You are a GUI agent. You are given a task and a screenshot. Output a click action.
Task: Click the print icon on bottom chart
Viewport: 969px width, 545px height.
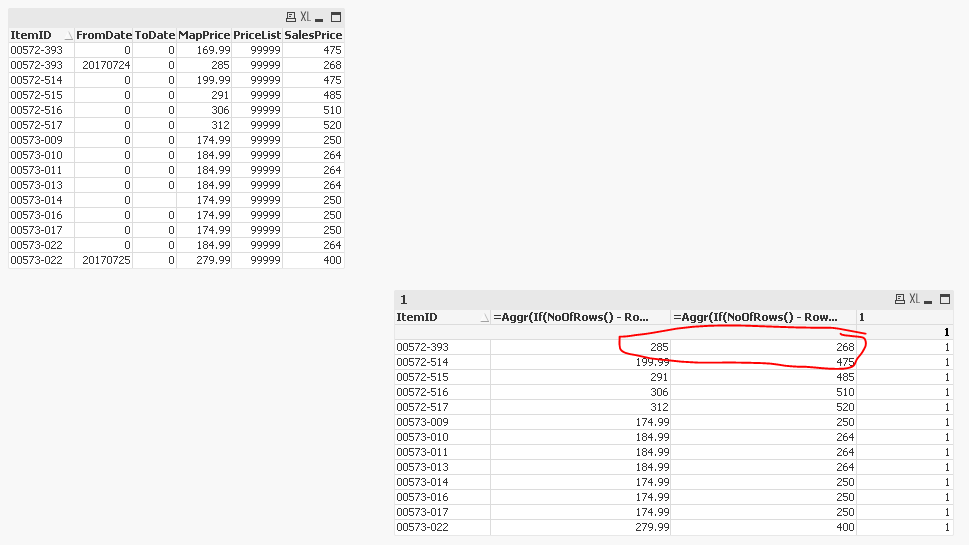pos(900,300)
